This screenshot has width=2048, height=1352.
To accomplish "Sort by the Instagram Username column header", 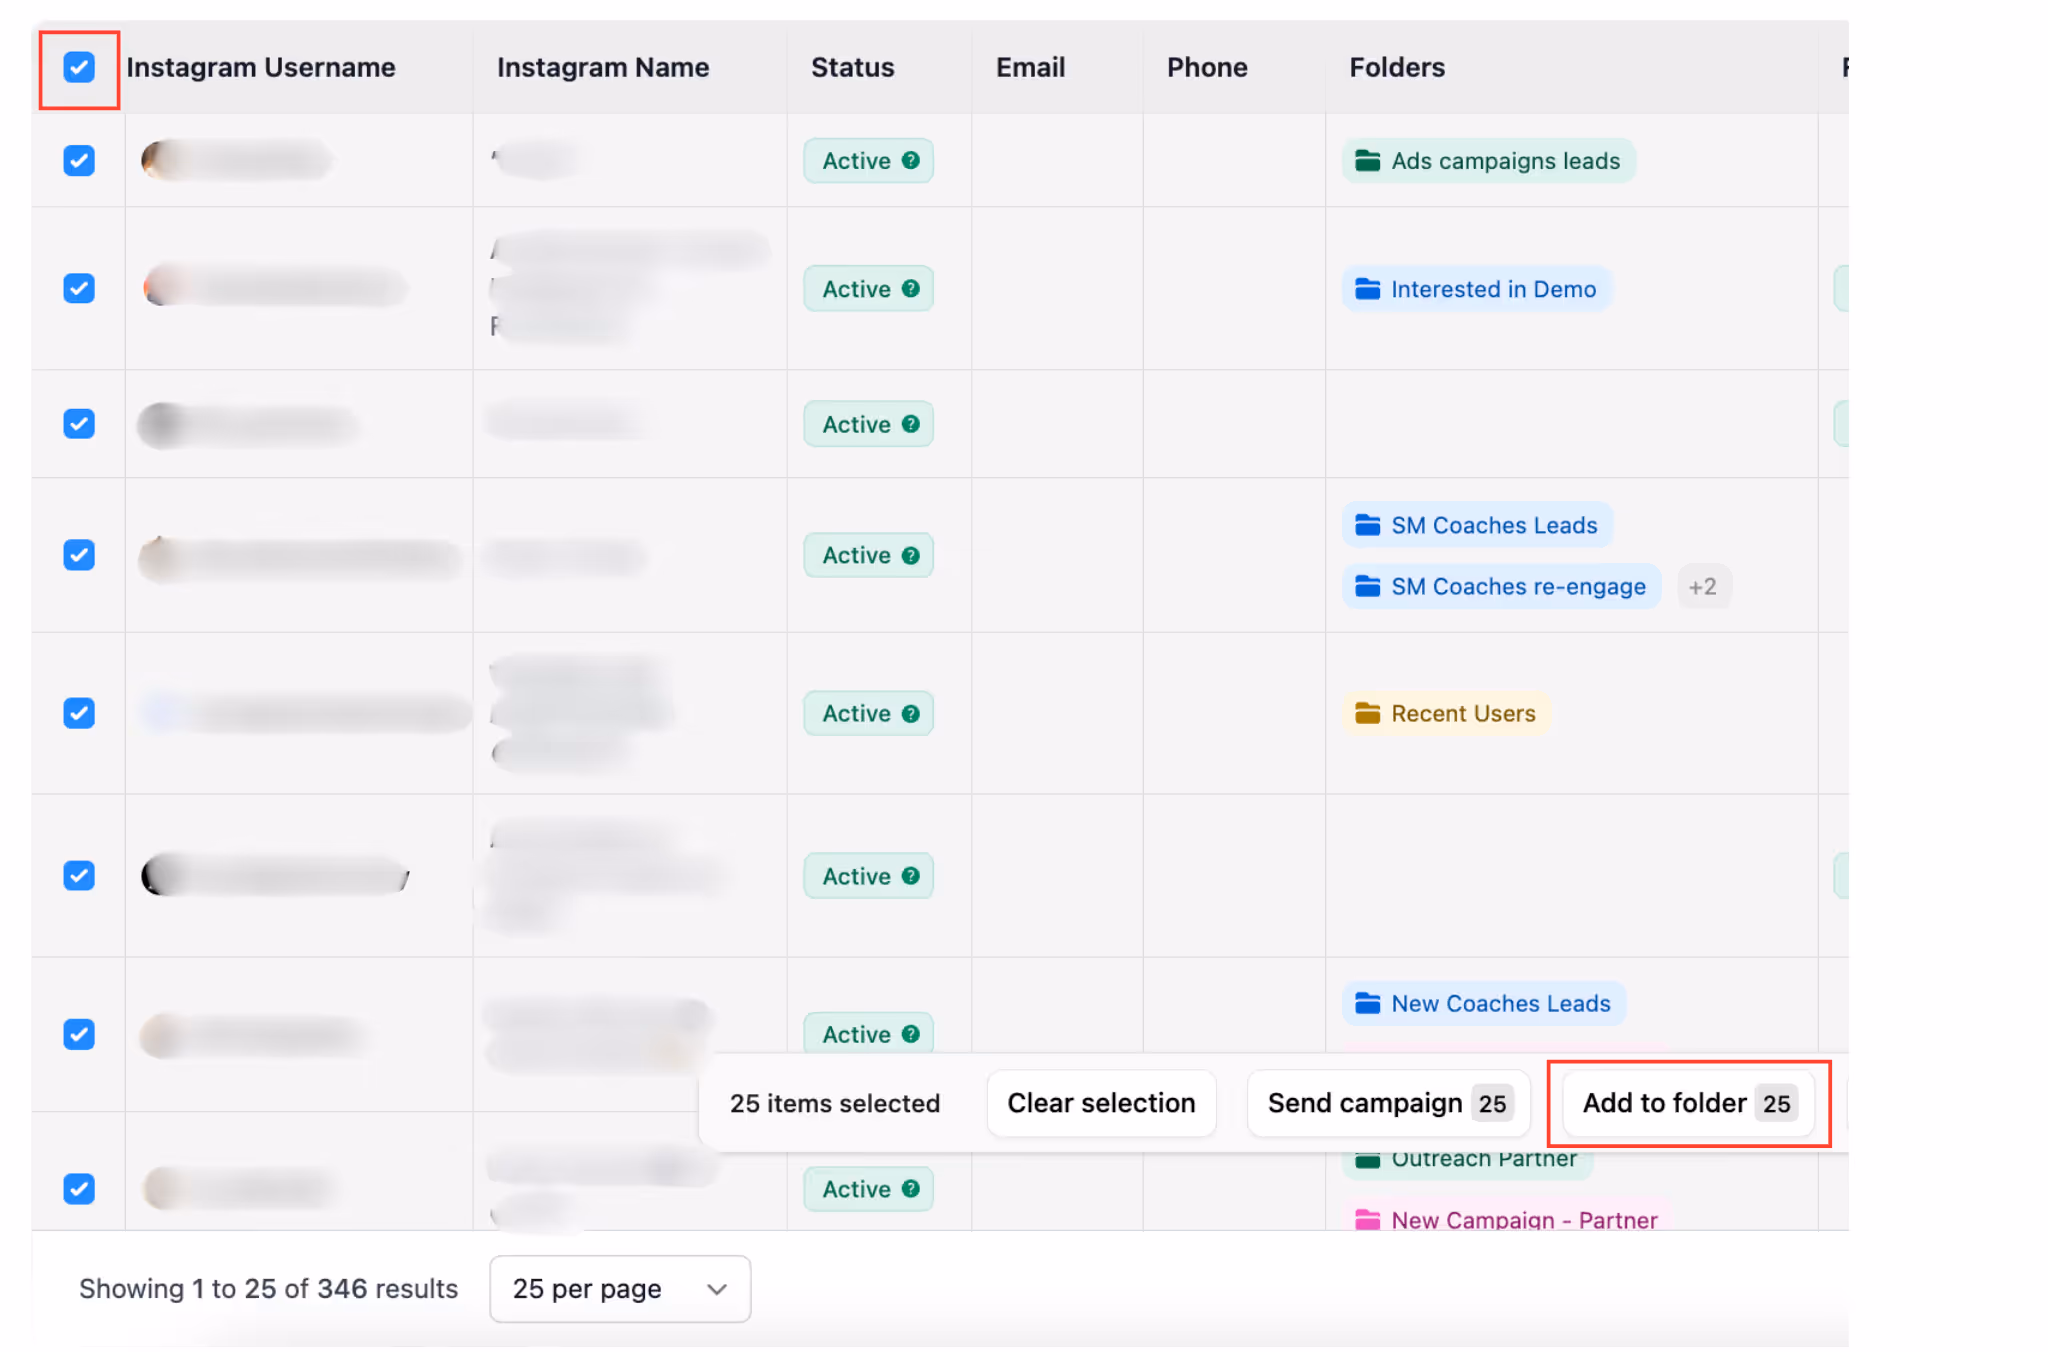I will [261, 68].
